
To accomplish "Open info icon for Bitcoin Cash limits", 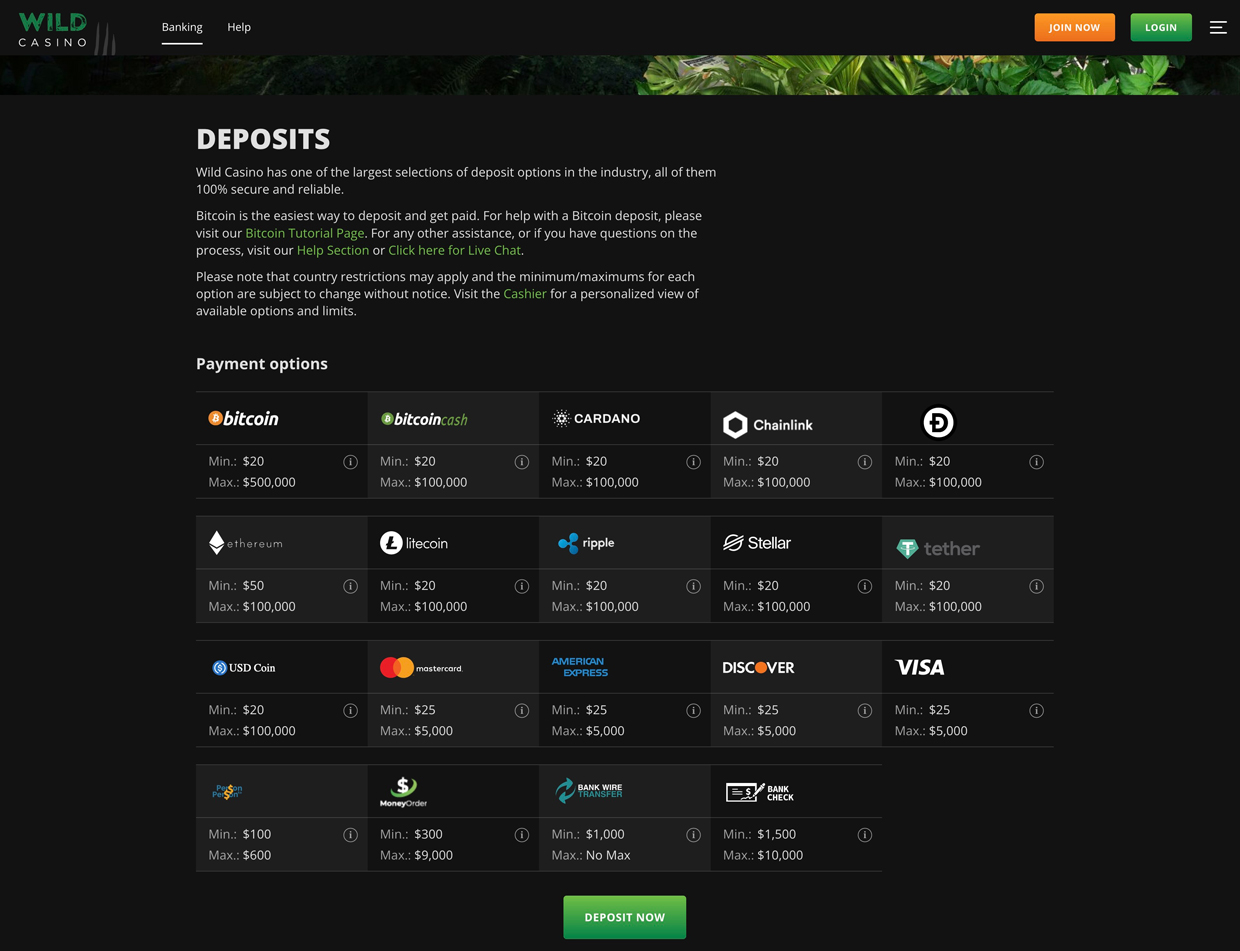I will point(522,462).
